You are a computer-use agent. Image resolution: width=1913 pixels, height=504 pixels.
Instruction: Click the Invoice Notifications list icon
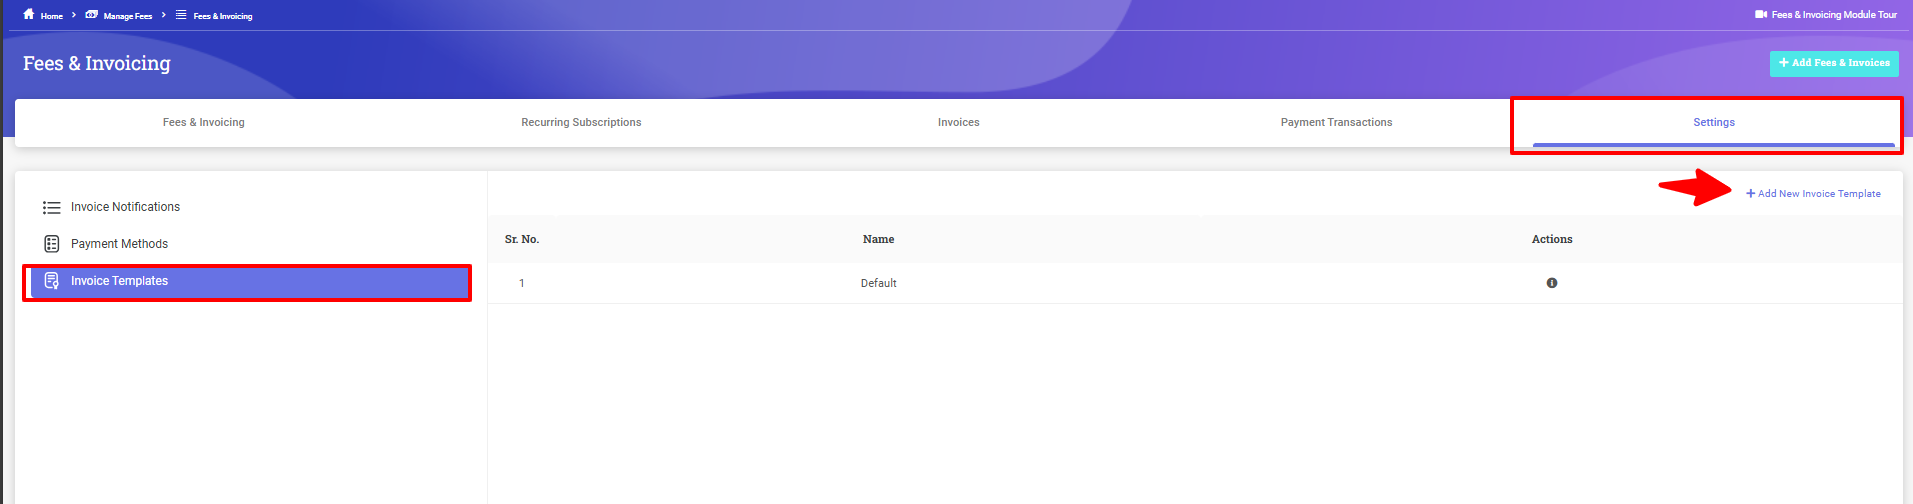point(51,208)
